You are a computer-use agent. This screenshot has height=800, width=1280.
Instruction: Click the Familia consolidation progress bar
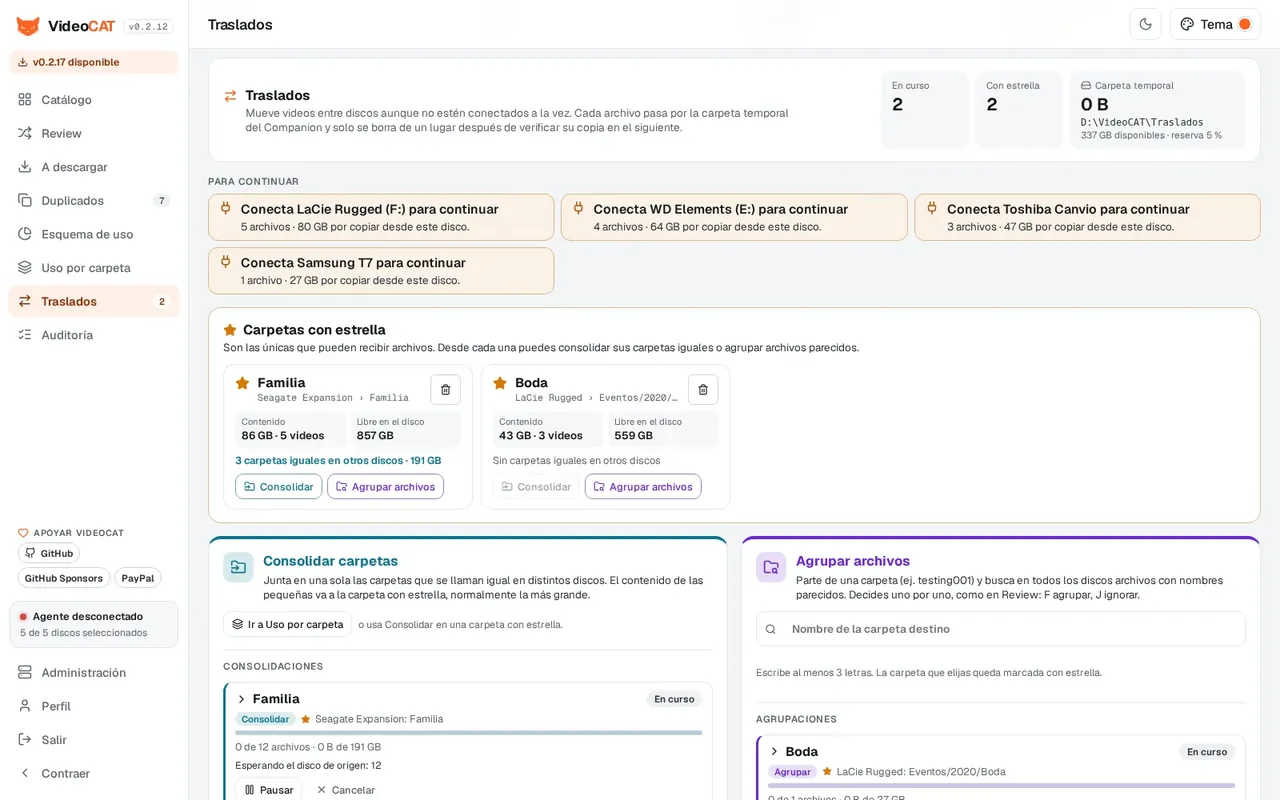(469, 733)
